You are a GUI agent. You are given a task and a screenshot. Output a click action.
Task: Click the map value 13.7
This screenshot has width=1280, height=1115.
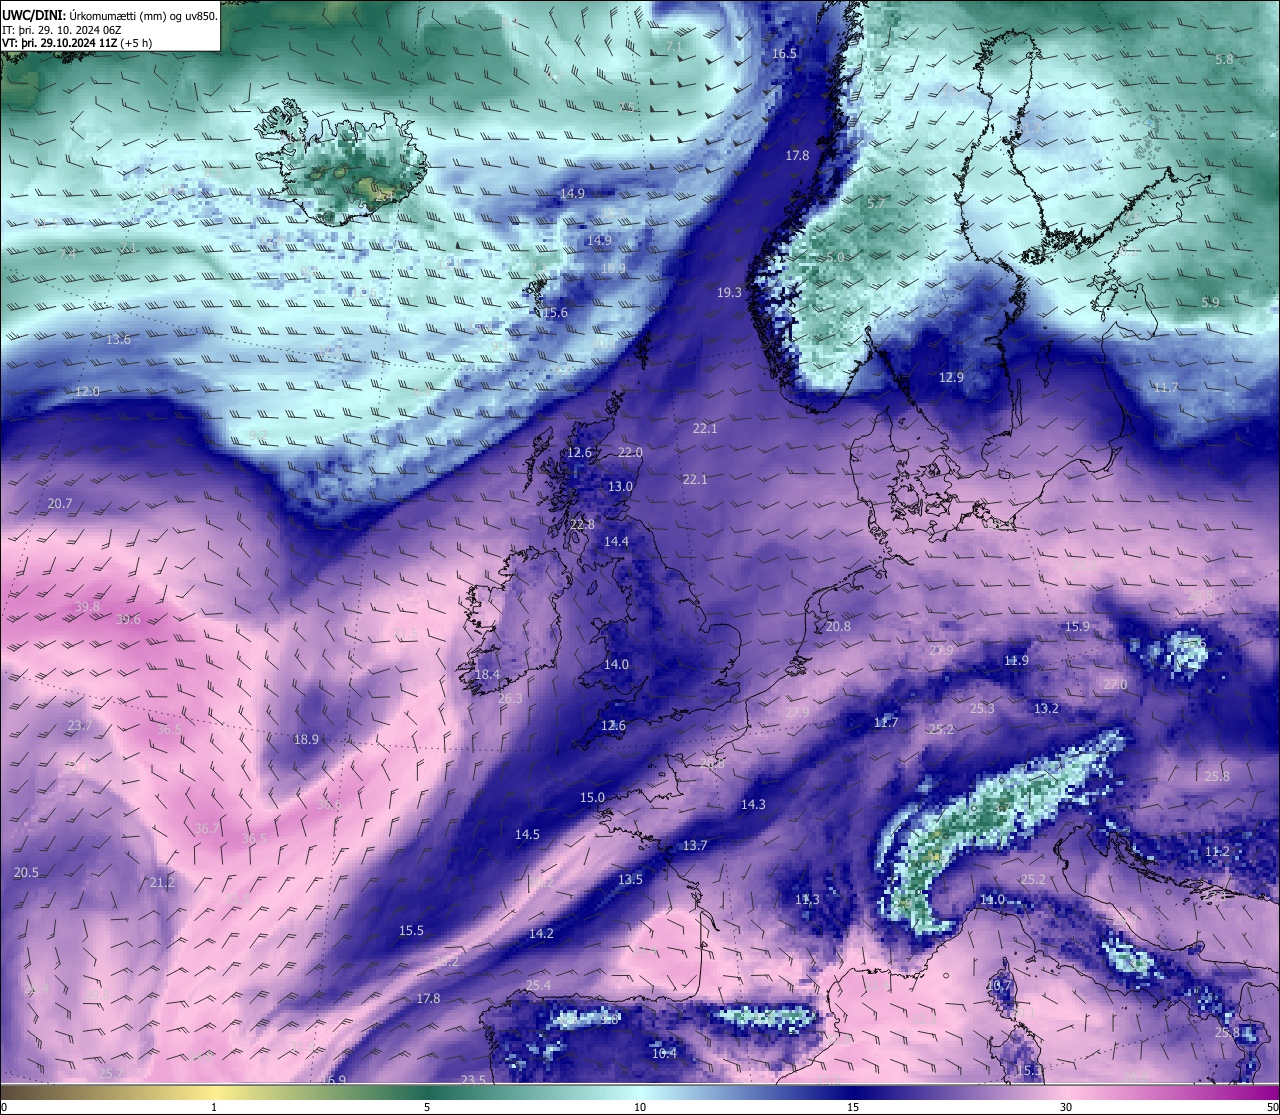[695, 846]
